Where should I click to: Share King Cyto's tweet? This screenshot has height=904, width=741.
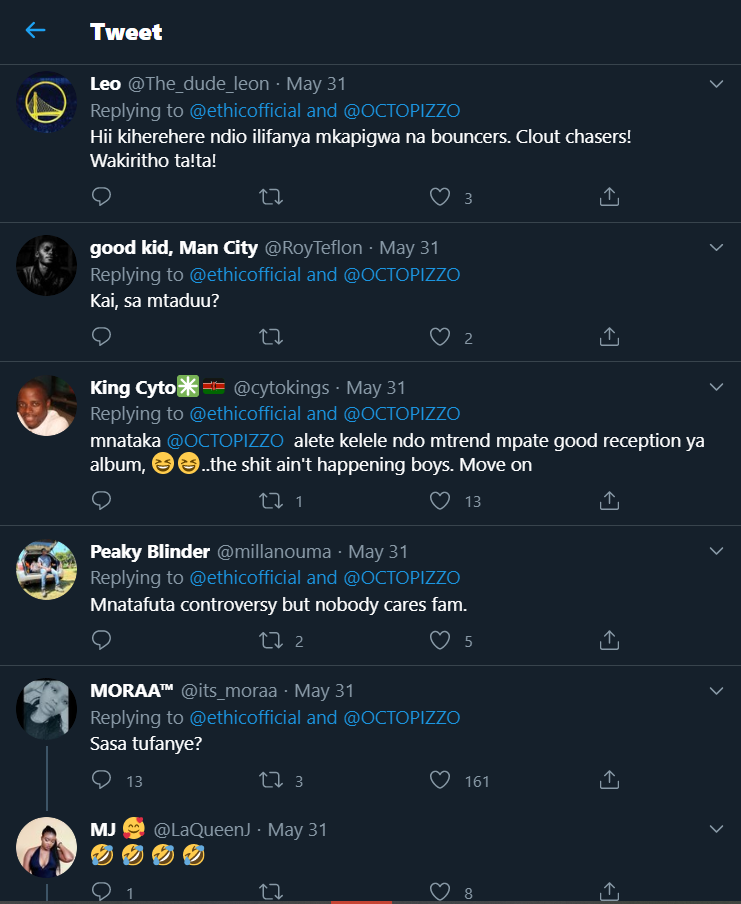click(609, 500)
